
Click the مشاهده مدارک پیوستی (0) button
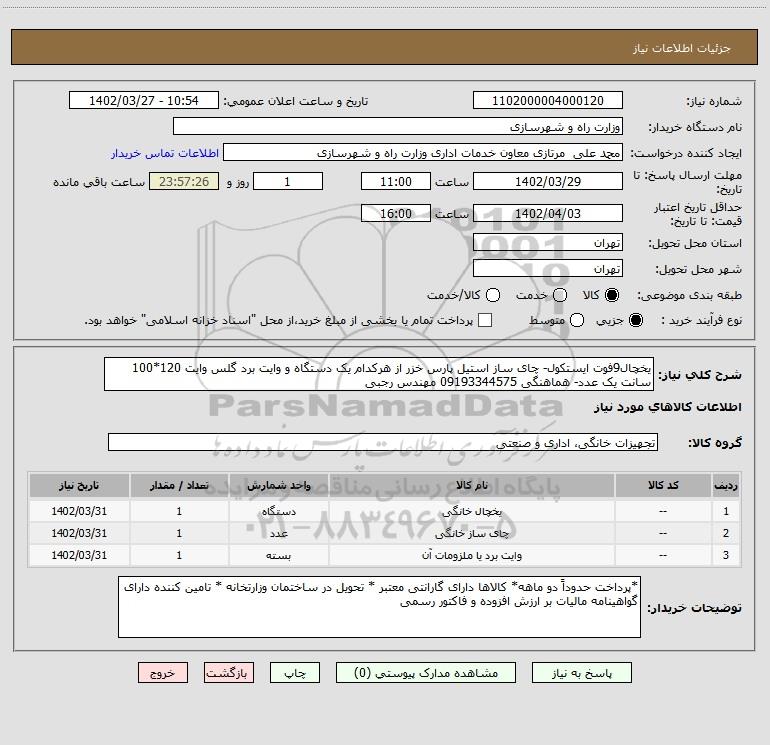click(x=426, y=673)
